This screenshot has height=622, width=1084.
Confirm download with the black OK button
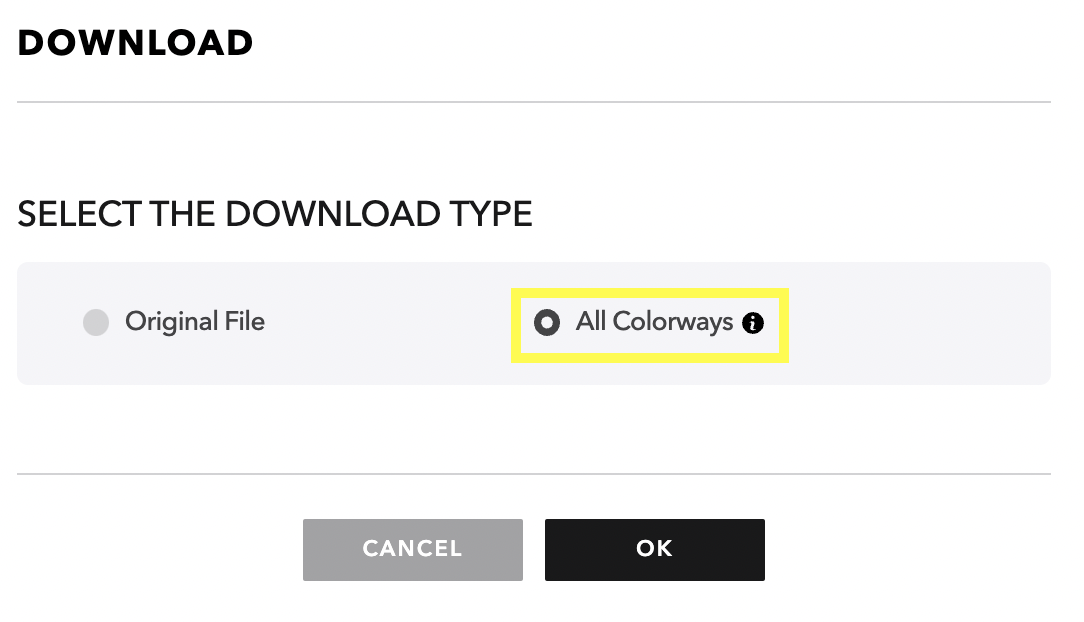pyautogui.click(x=654, y=549)
